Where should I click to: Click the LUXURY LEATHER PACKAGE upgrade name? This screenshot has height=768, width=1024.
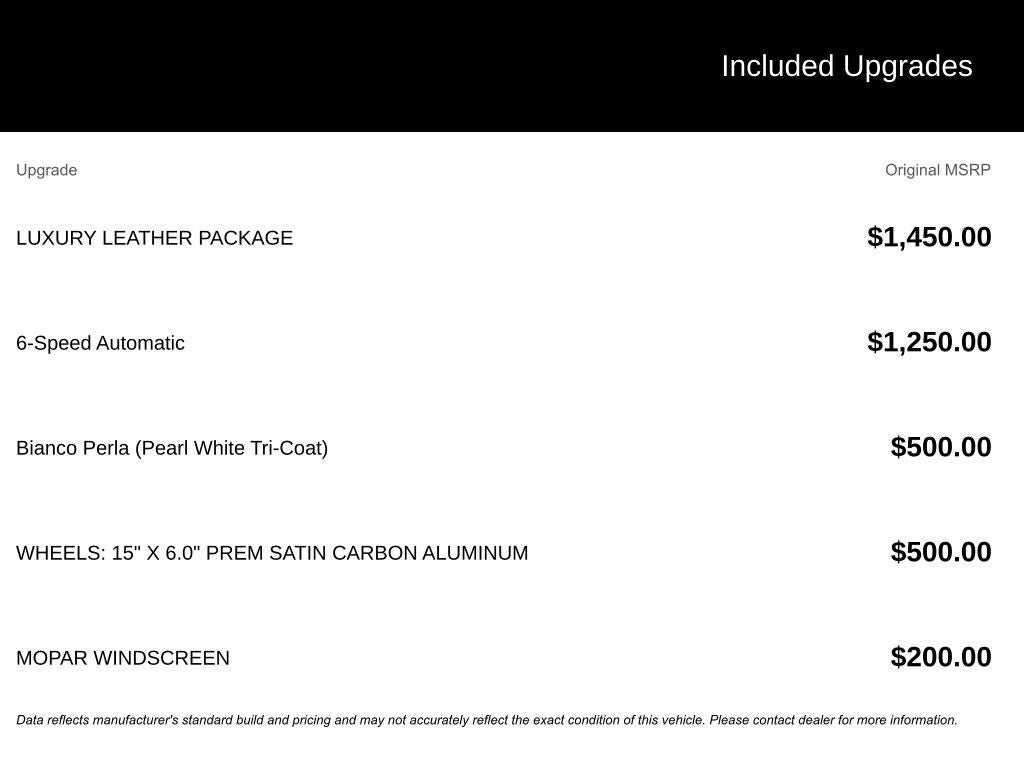pyautogui.click(x=155, y=238)
